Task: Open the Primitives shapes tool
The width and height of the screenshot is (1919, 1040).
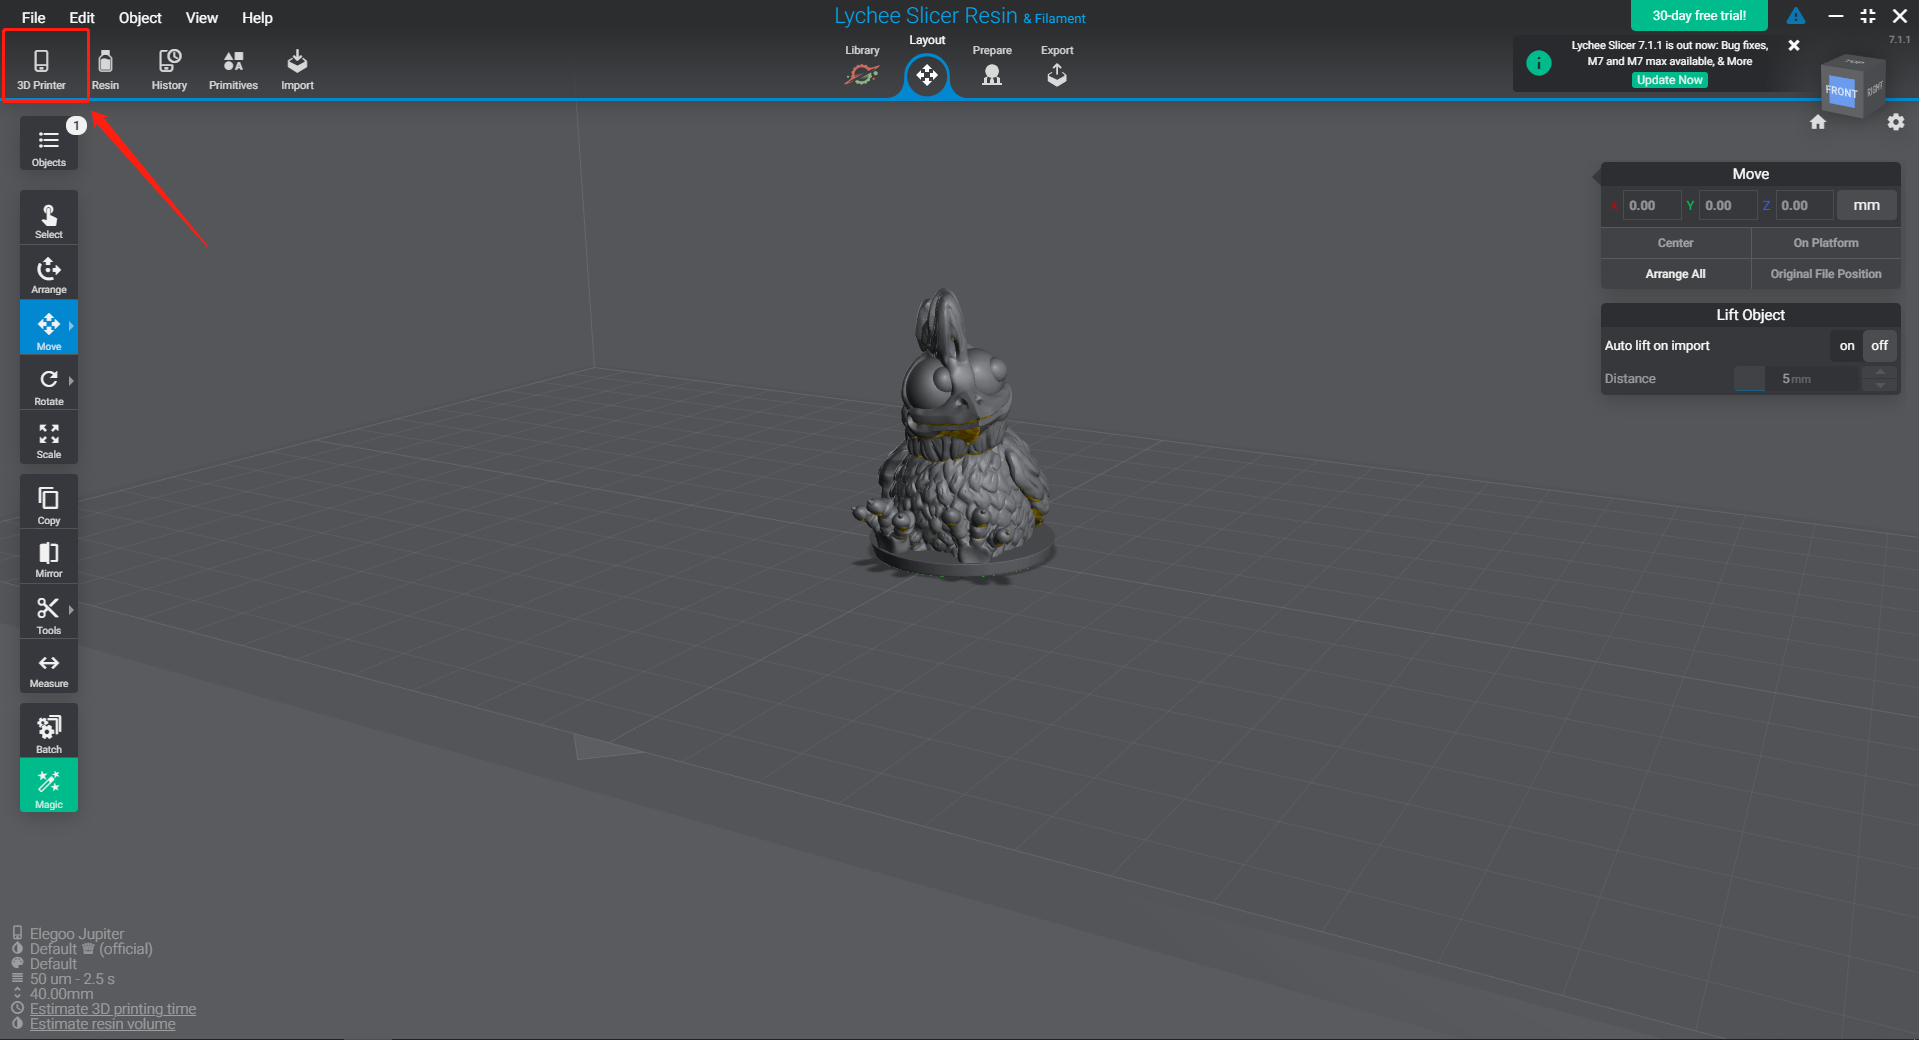Action: coord(233,68)
